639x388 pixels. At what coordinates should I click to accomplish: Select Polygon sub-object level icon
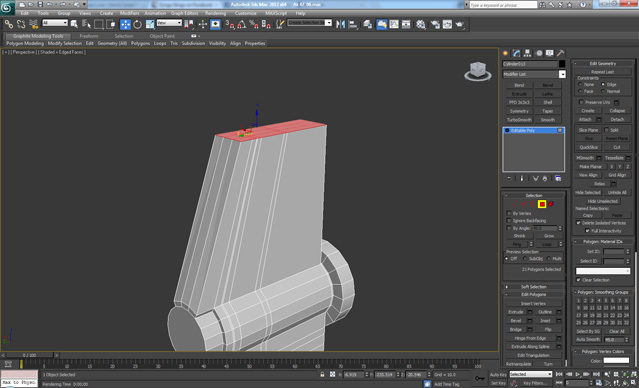pyautogui.click(x=542, y=204)
